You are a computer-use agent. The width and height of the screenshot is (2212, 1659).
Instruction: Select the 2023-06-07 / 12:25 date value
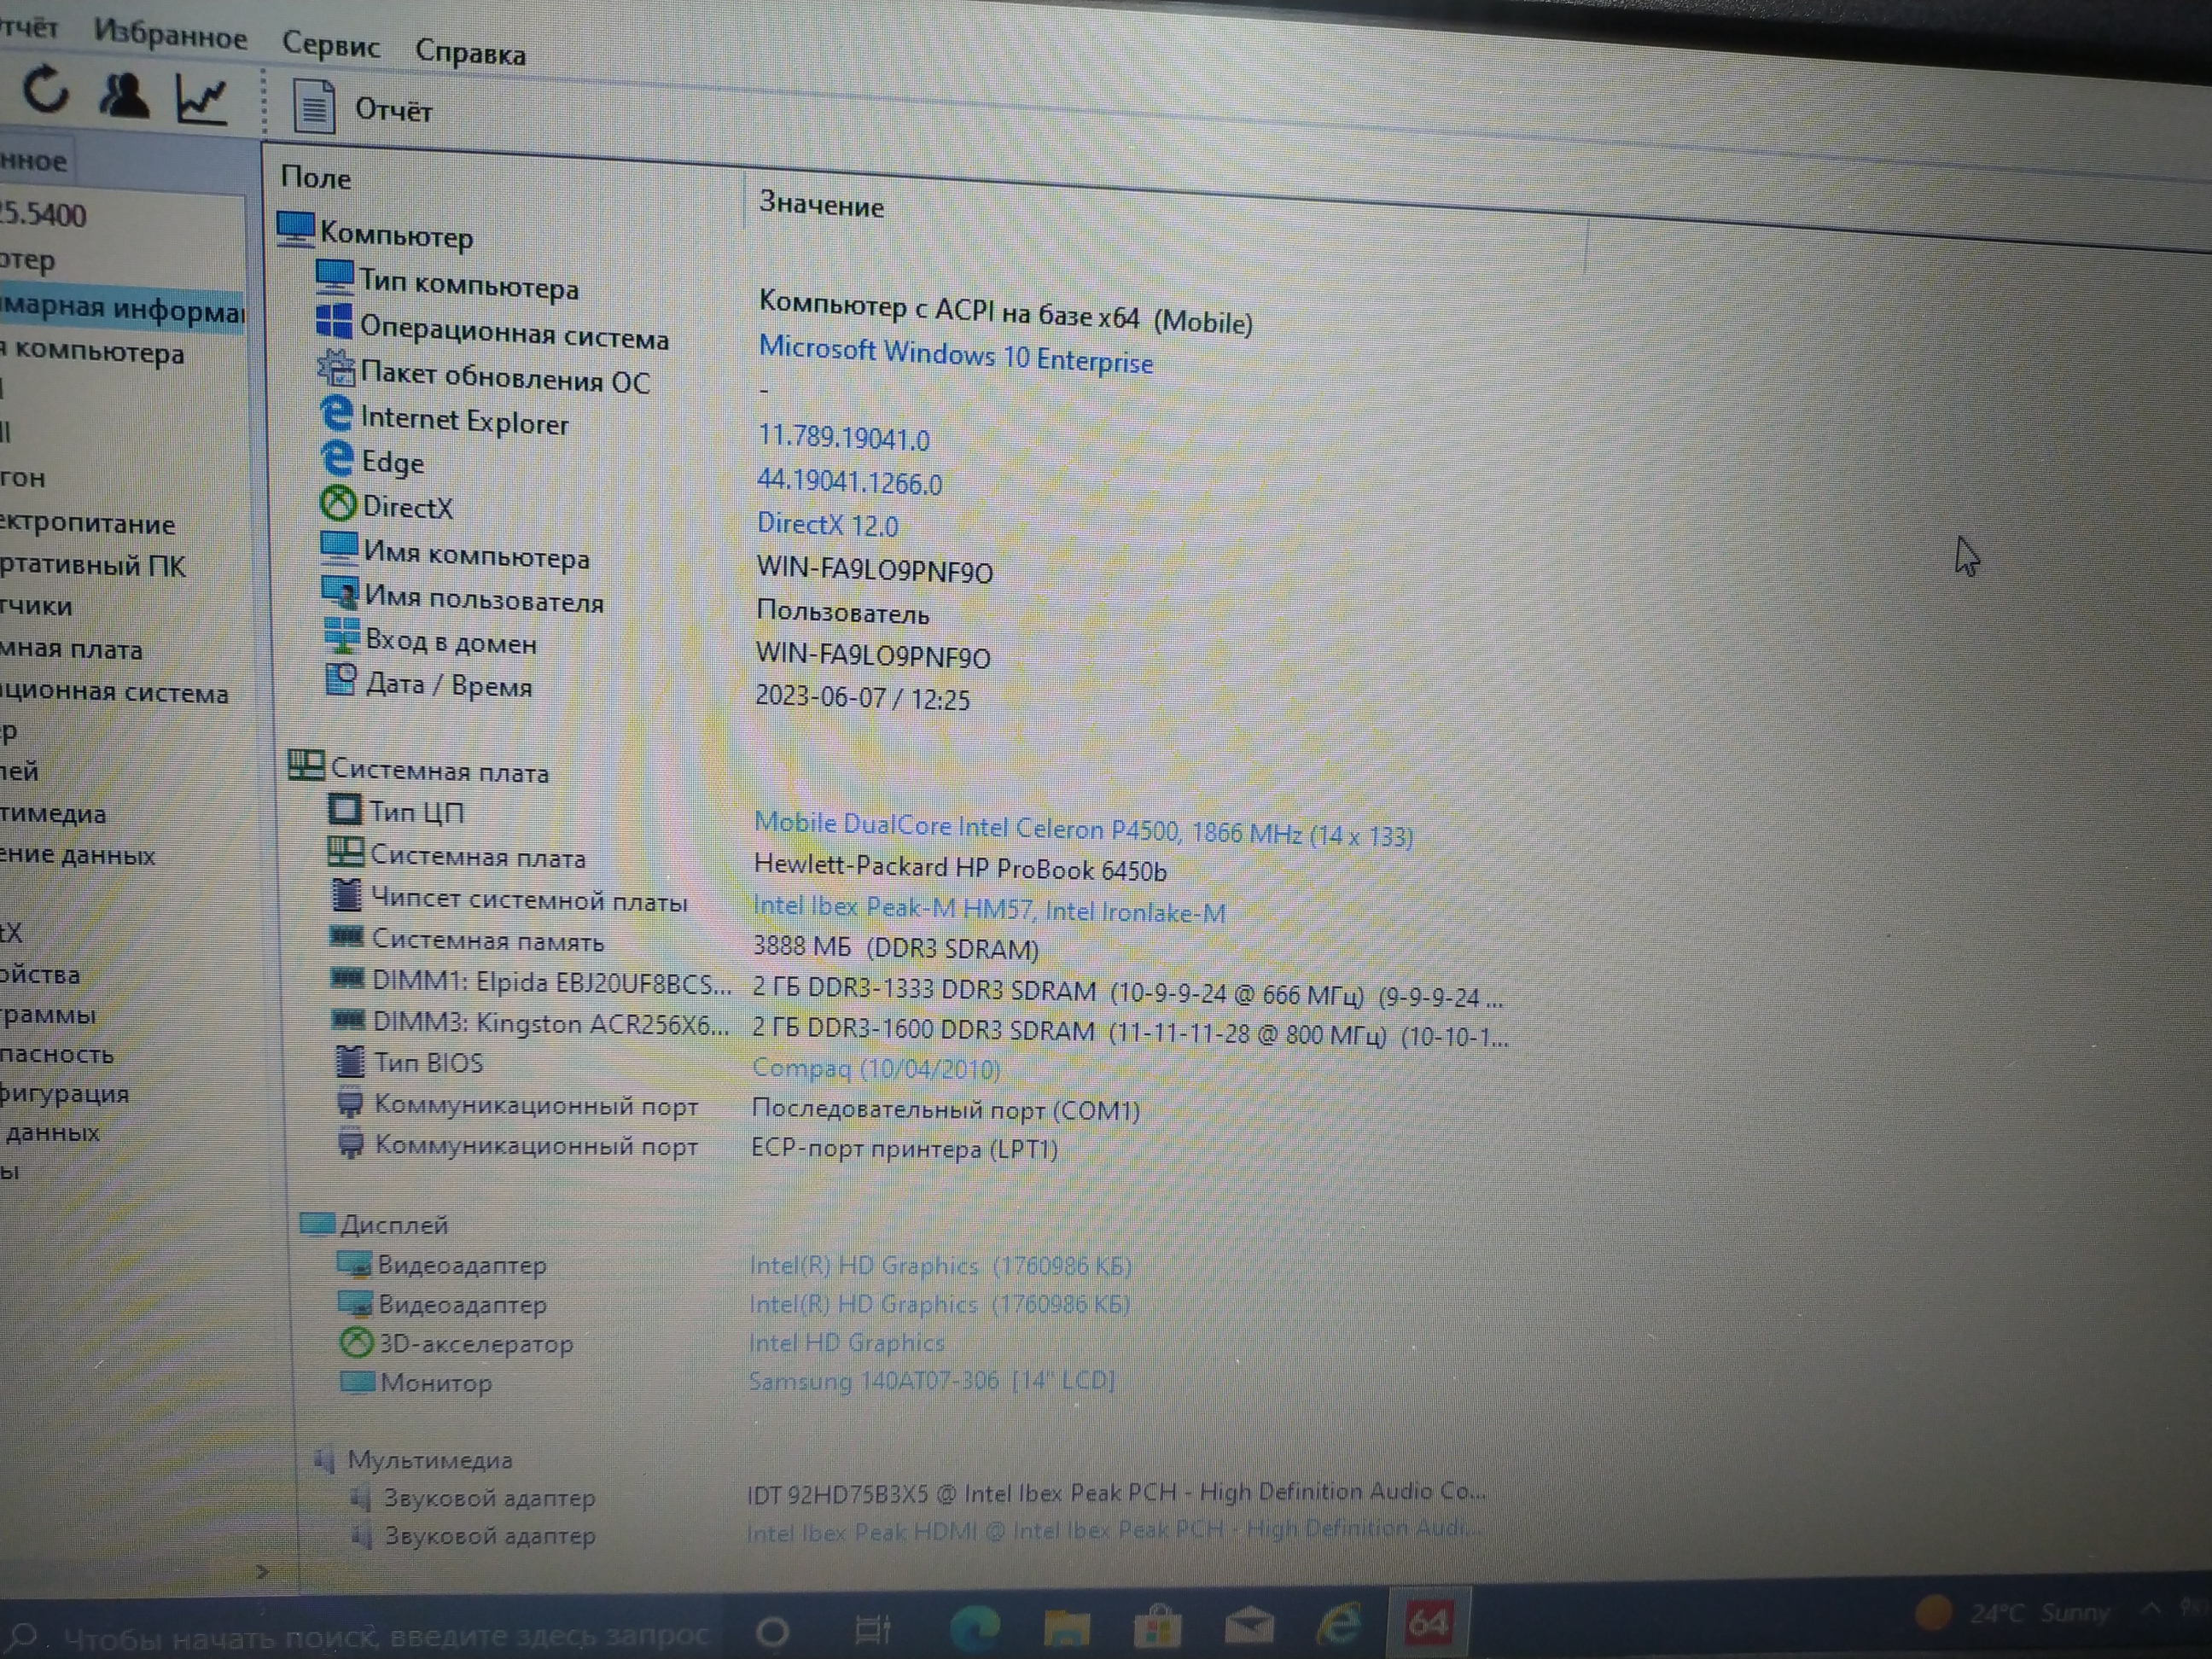coord(862,696)
